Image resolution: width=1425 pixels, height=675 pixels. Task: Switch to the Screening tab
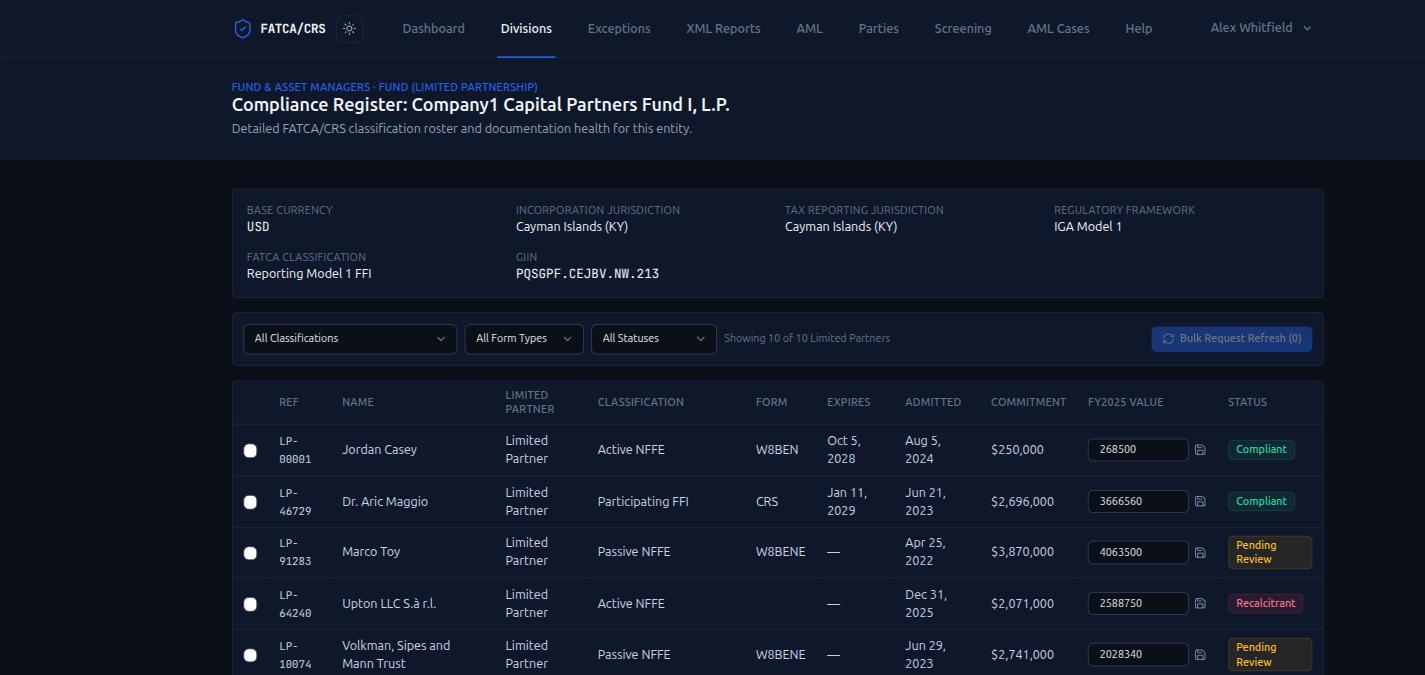[963, 29]
